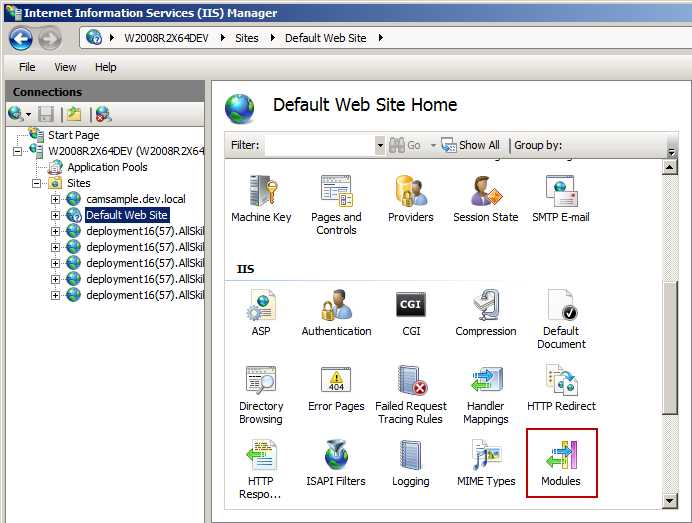Click the feature list scrollbar thumb
Screen dimensions: 692x523
click(670, 347)
